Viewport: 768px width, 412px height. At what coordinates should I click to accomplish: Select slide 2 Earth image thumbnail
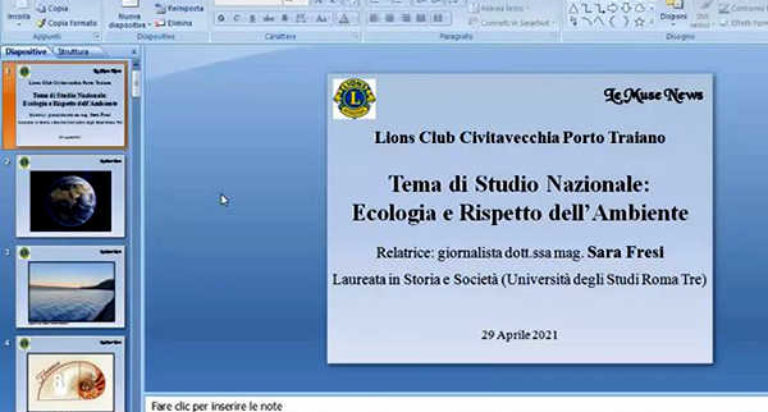pyautogui.click(x=70, y=196)
